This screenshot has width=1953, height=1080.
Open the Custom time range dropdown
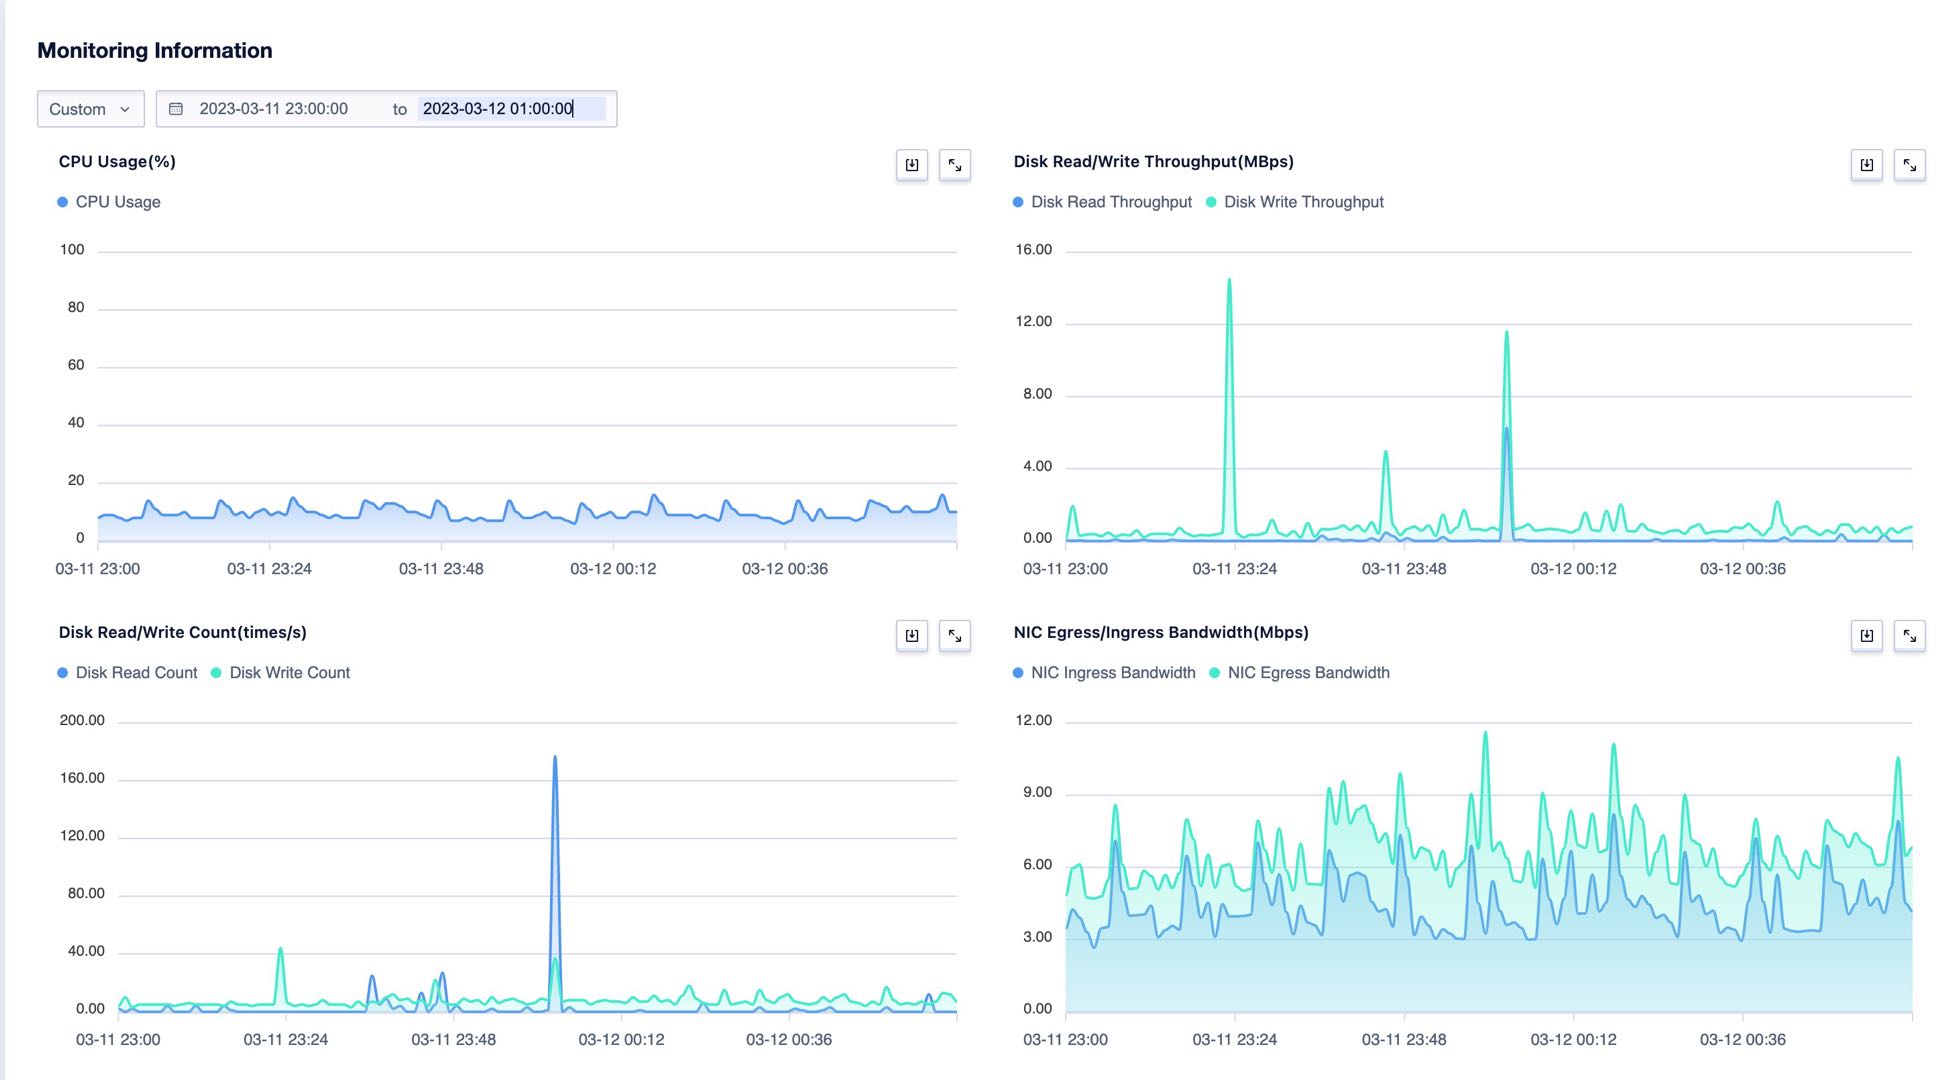90,108
